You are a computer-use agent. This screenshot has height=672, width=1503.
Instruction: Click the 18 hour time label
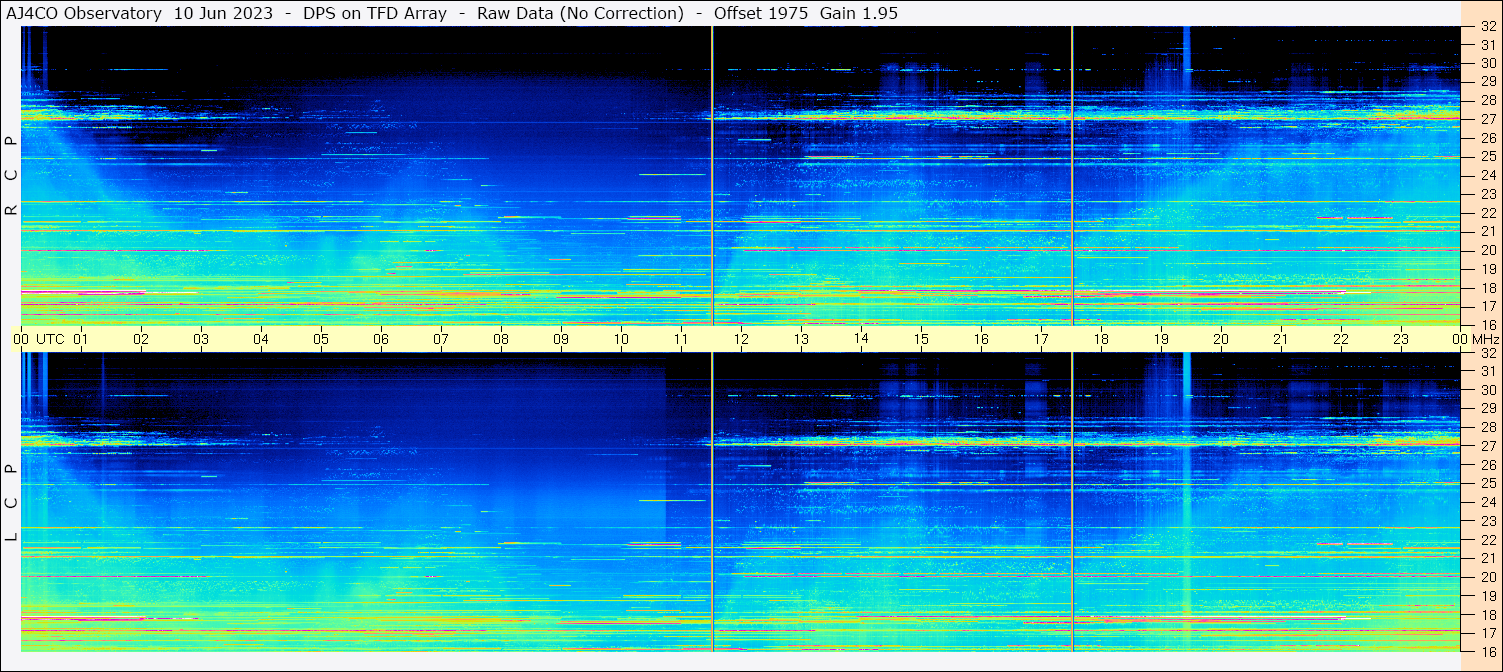click(x=1101, y=339)
